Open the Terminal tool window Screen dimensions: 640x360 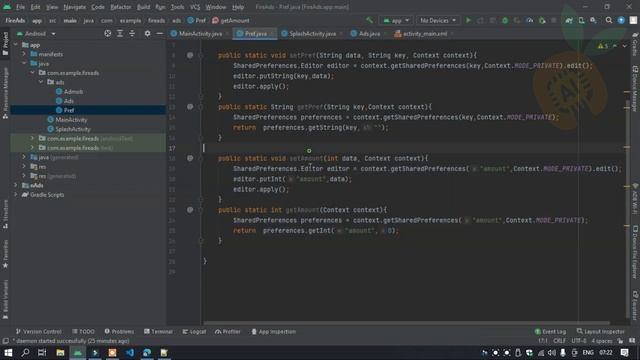click(158, 331)
